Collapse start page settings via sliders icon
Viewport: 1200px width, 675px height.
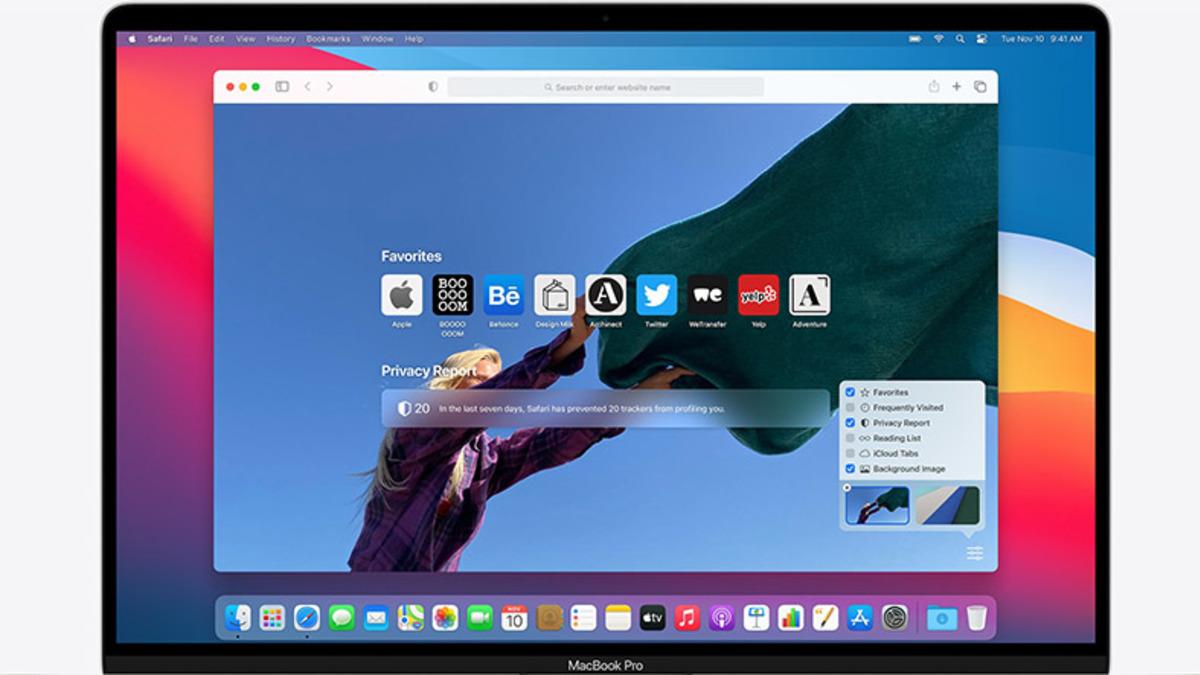click(x=975, y=553)
